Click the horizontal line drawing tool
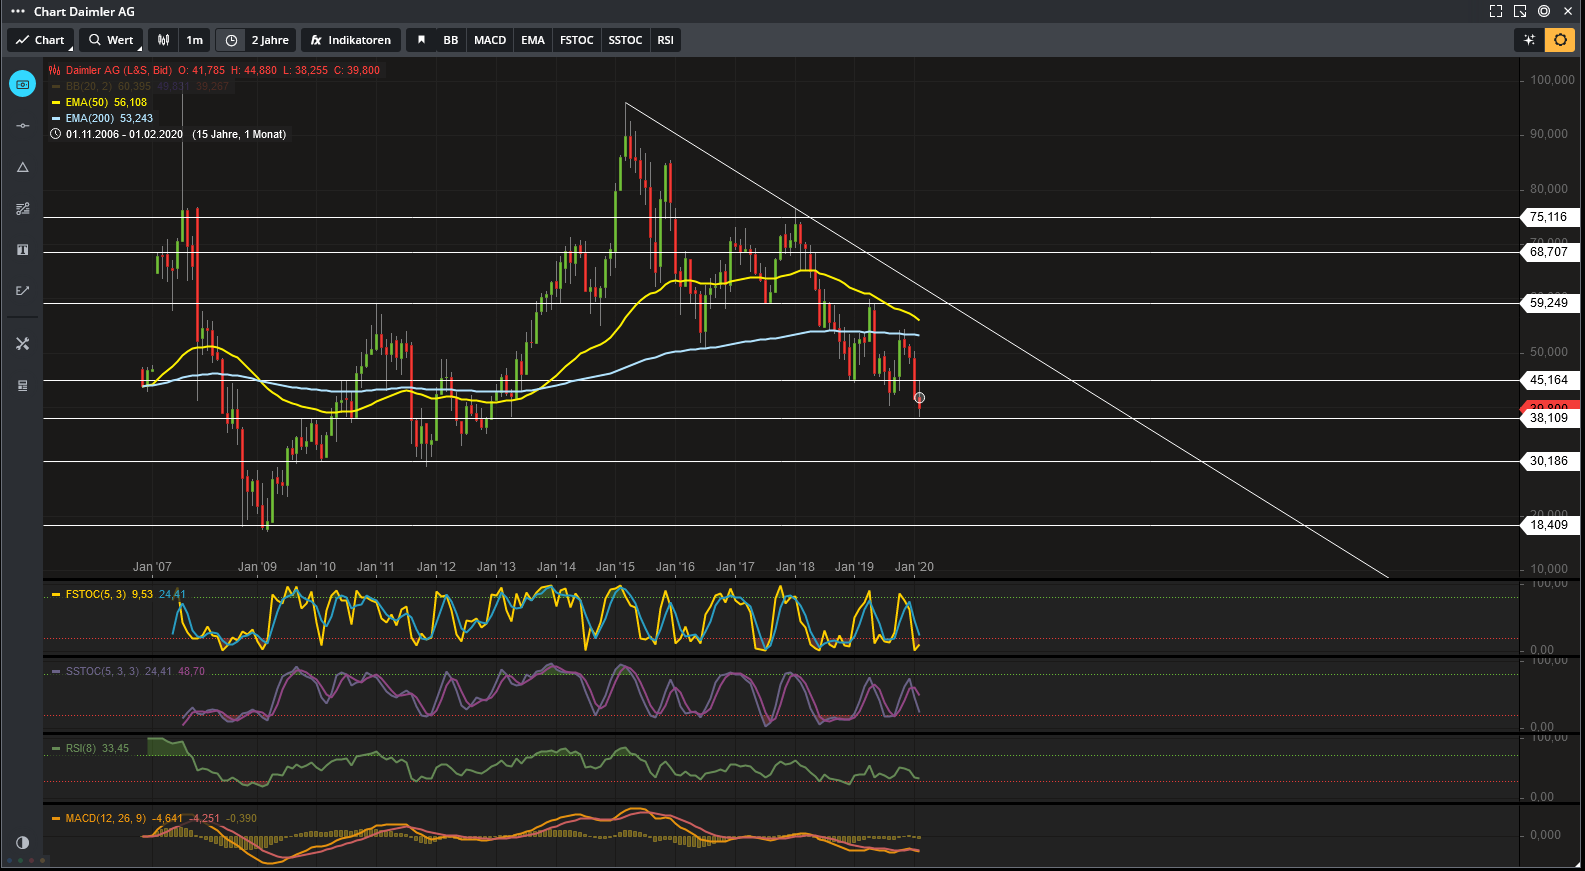The width and height of the screenshot is (1585, 871). coord(22,126)
